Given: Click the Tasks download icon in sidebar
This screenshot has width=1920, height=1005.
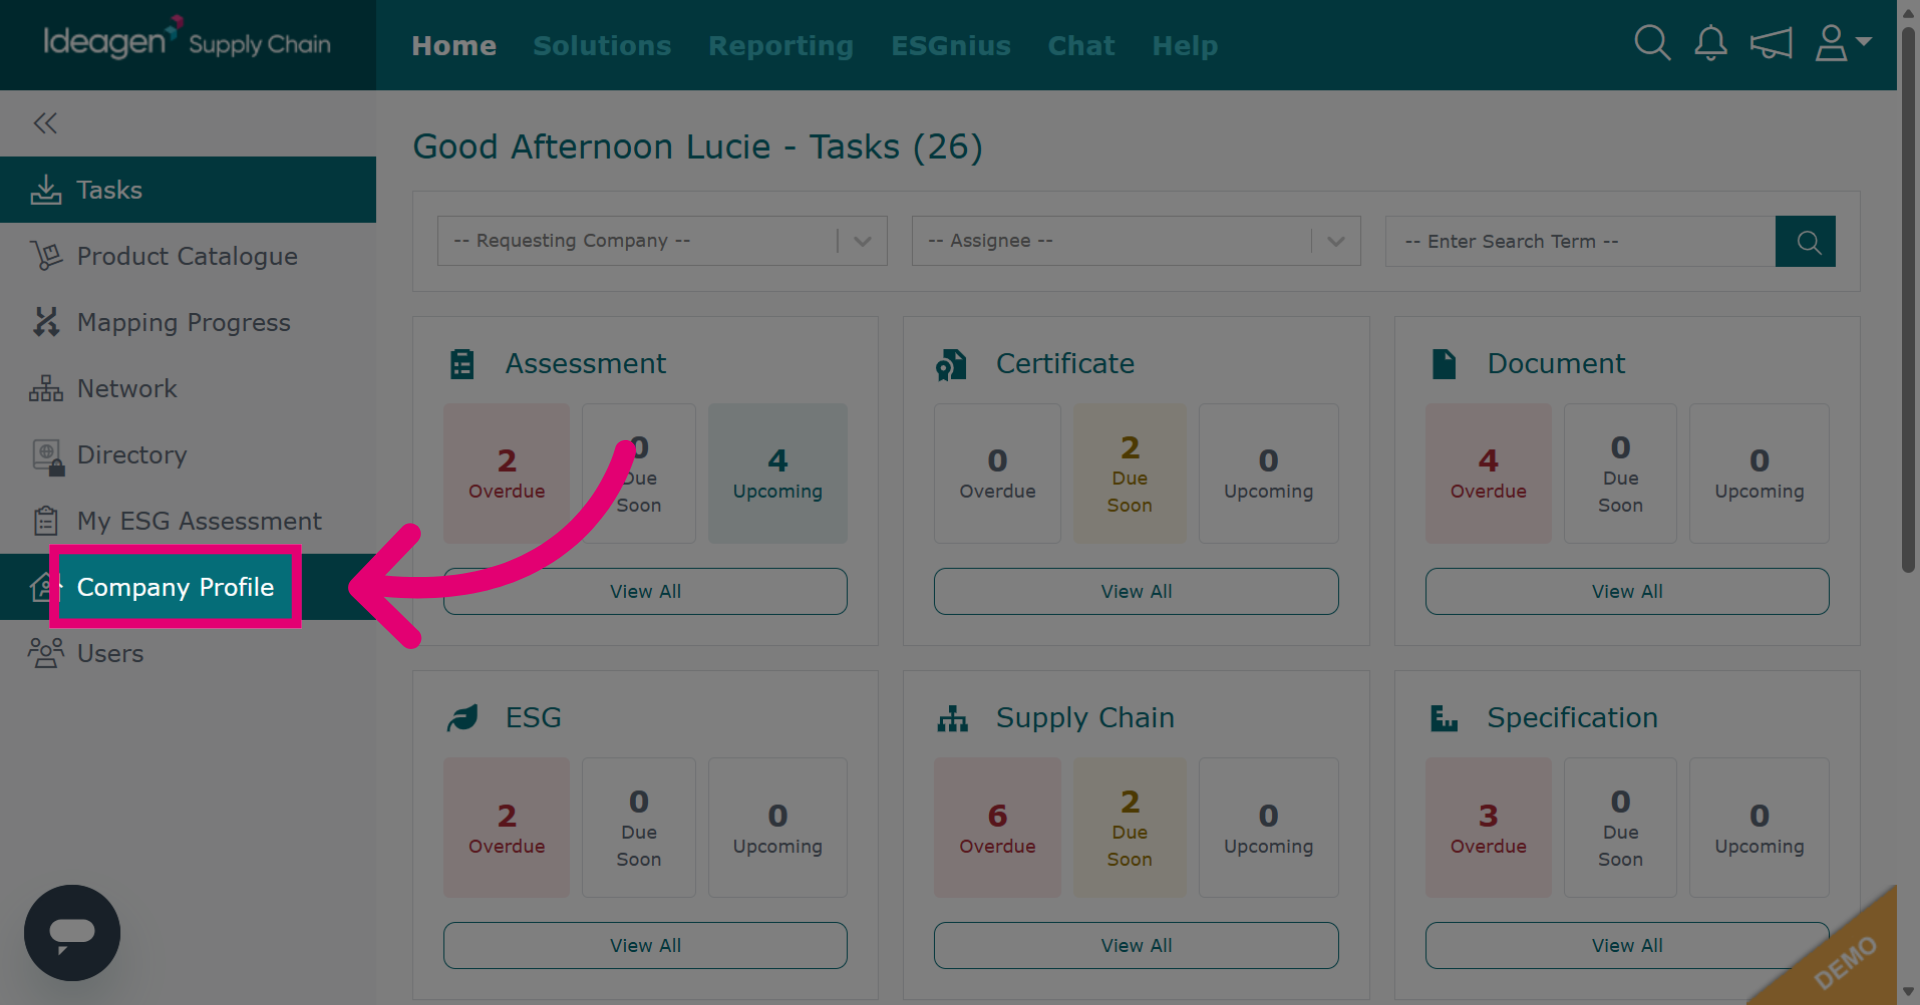Looking at the screenshot, I should pos(46,190).
